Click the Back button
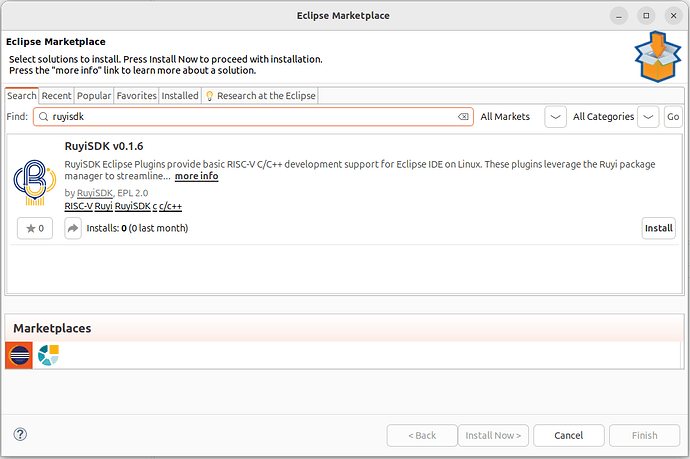Image resolution: width=690 pixels, height=459 pixels. [x=422, y=436]
